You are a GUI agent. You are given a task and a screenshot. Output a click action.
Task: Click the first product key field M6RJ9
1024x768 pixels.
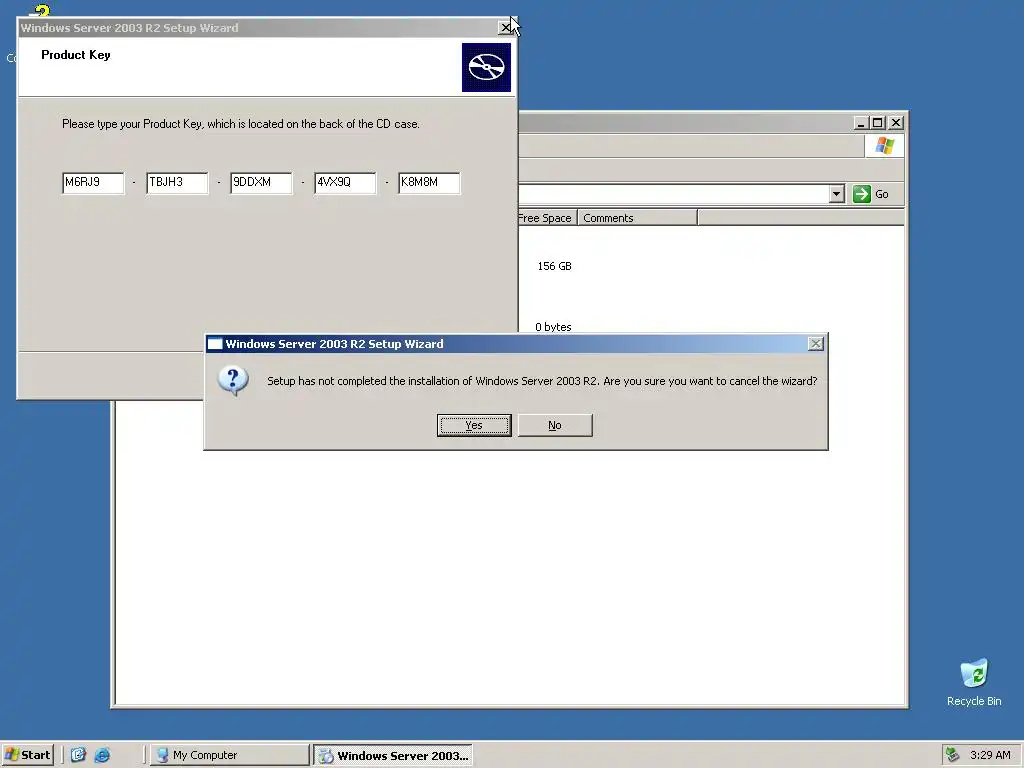pos(93,183)
